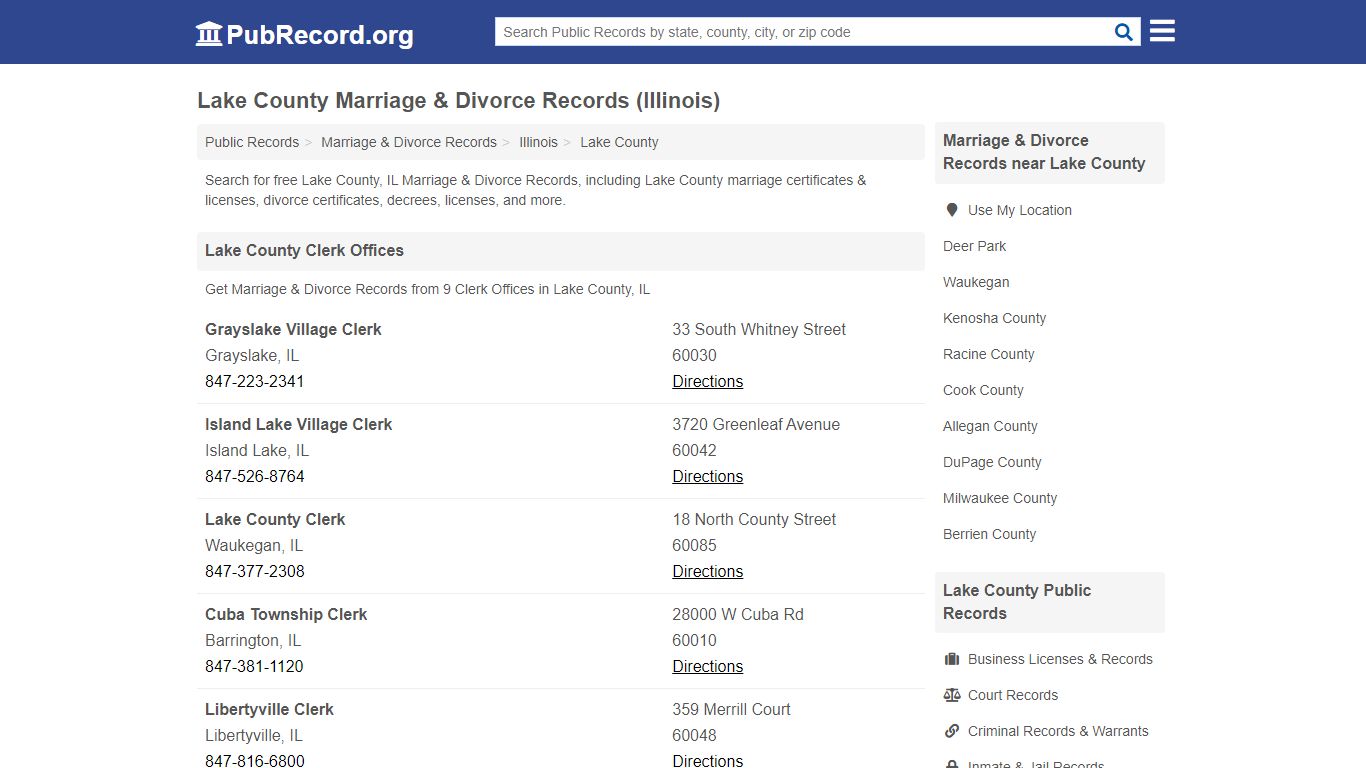Open Business Licenses & Records link
This screenshot has width=1366, height=768.
click(x=1060, y=659)
